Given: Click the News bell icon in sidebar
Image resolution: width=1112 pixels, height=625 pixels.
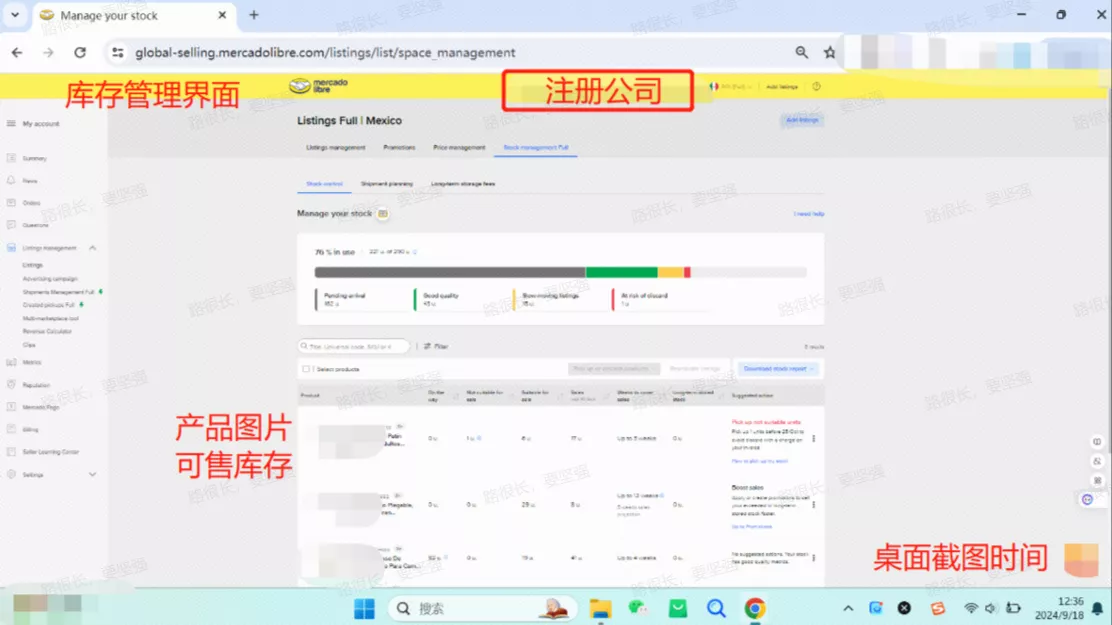Looking at the screenshot, I should pyautogui.click(x=11, y=181).
